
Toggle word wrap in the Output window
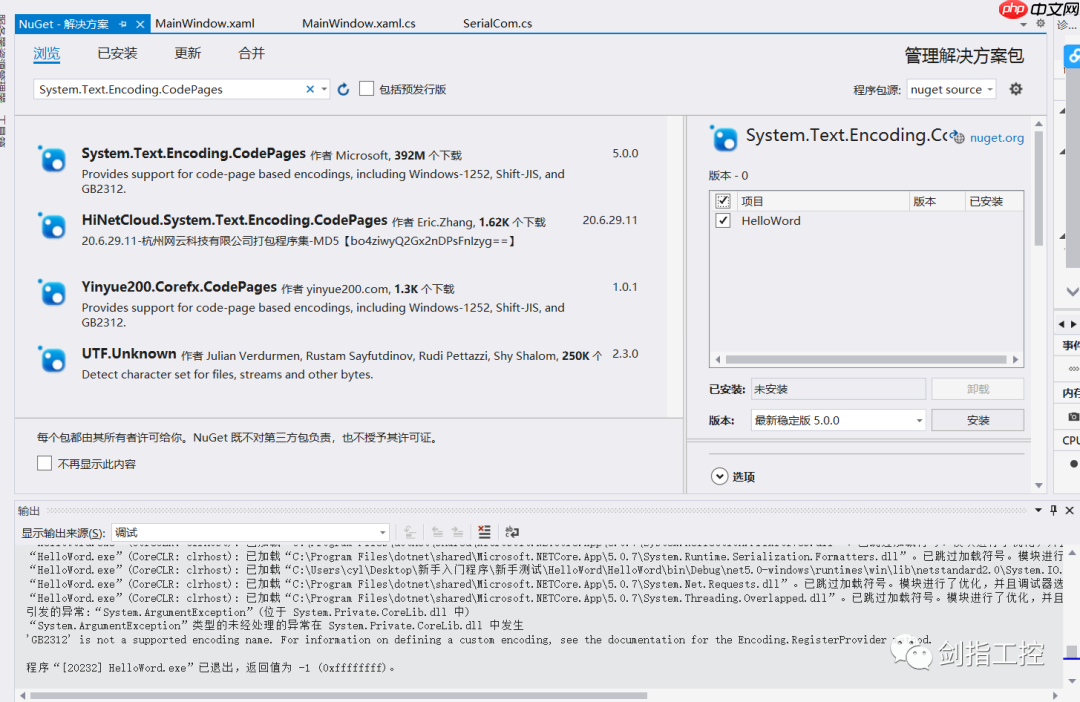(512, 532)
